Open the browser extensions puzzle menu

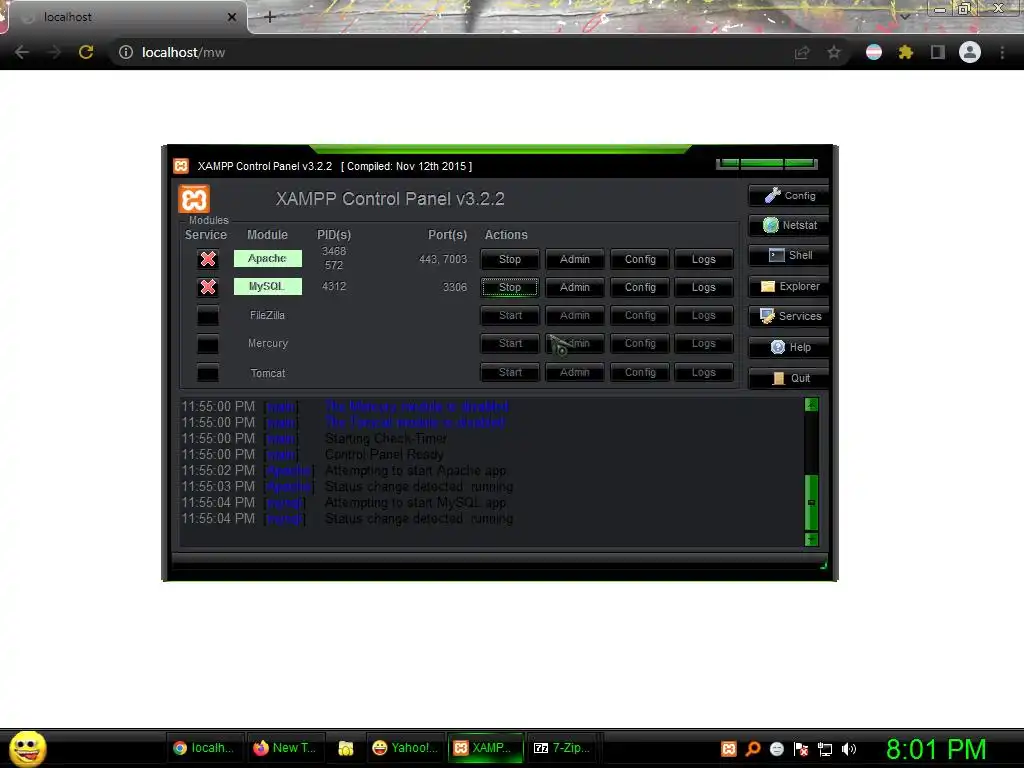coord(905,52)
